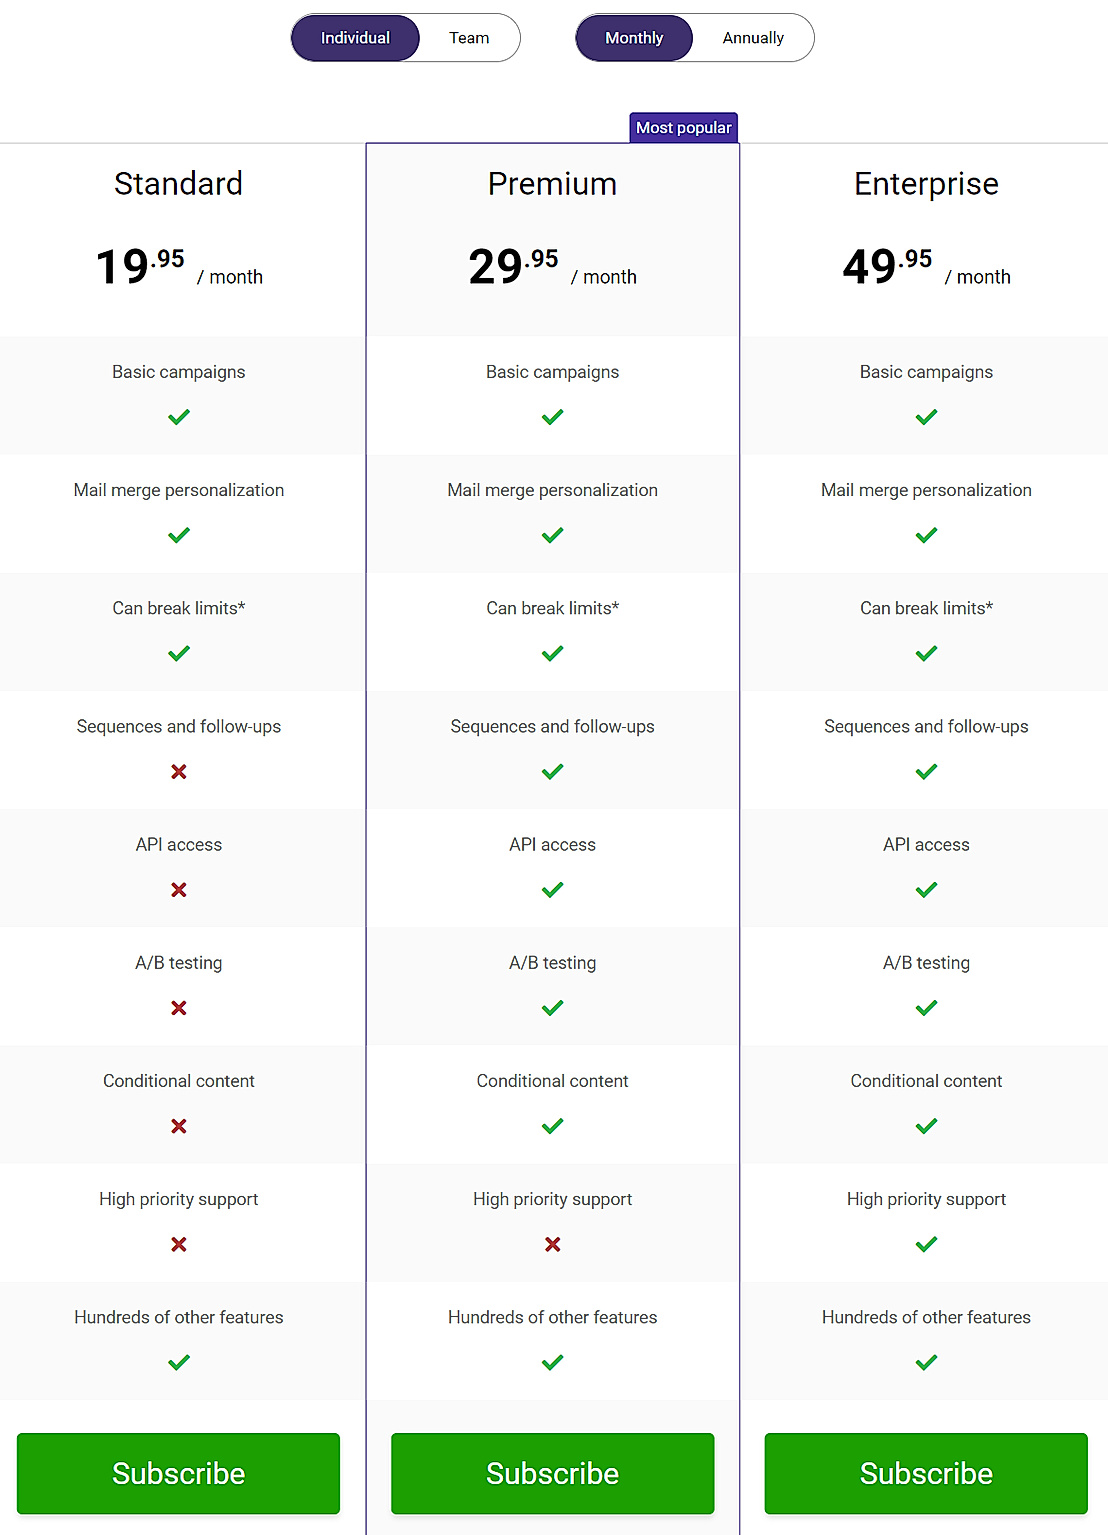Click the Standard Subscribe button
1108x1535 pixels.
point(178,1473)
